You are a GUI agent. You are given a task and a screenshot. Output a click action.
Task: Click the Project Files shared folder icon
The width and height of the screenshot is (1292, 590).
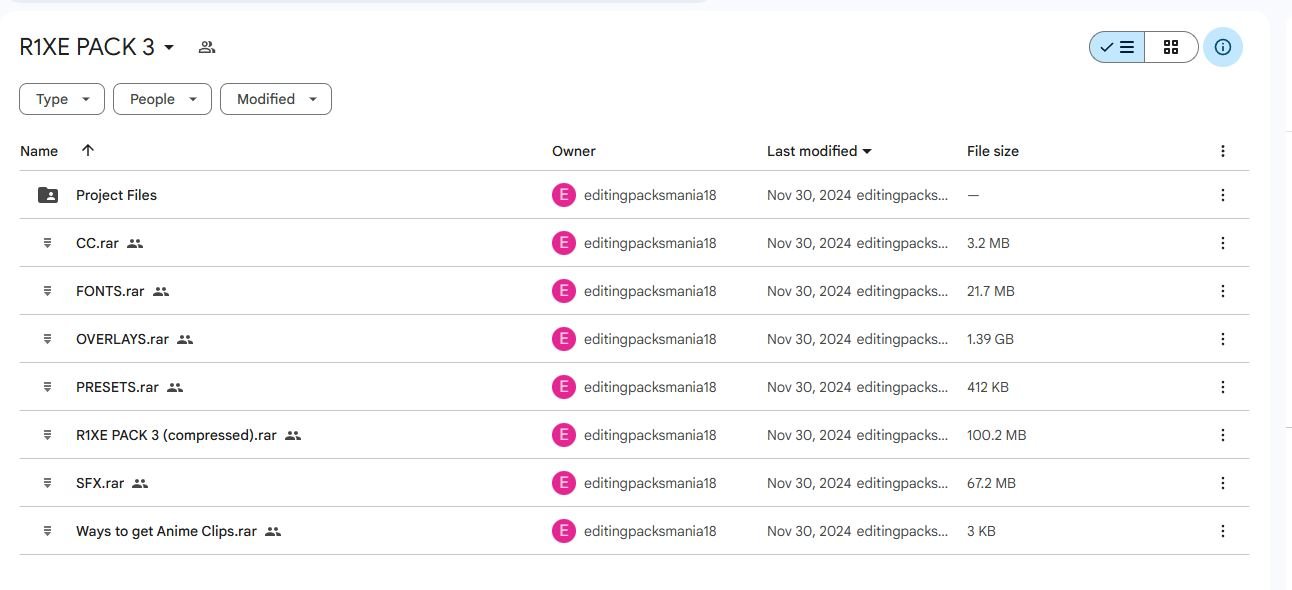pos(48,195)
